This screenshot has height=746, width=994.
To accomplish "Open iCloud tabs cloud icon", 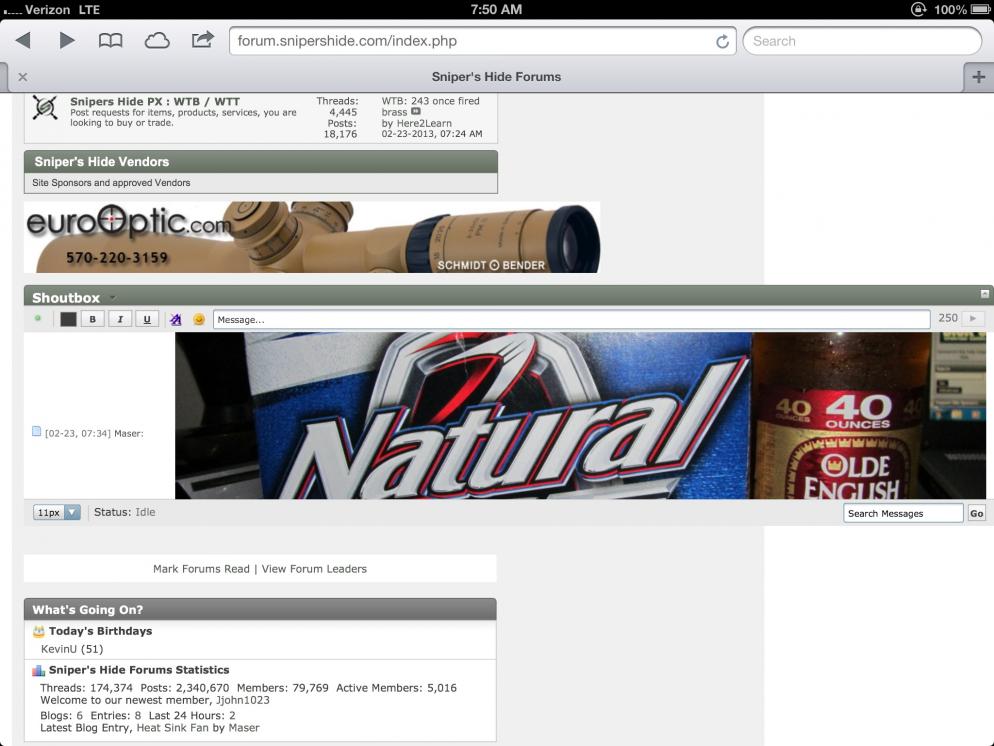I will point(157,41).
